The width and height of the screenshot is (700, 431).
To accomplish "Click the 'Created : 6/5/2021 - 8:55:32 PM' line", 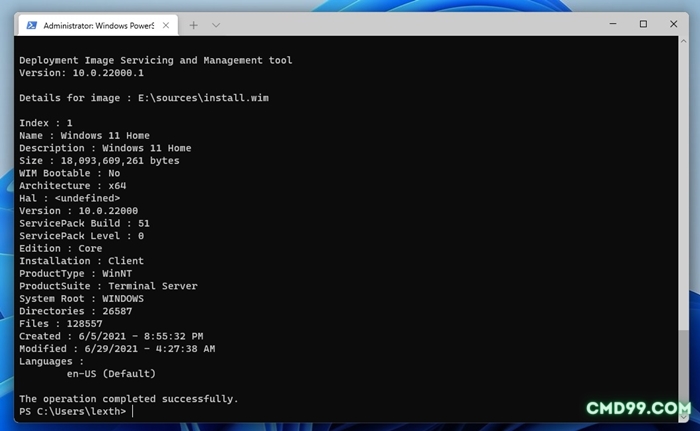I will click(x=111, y=335).
